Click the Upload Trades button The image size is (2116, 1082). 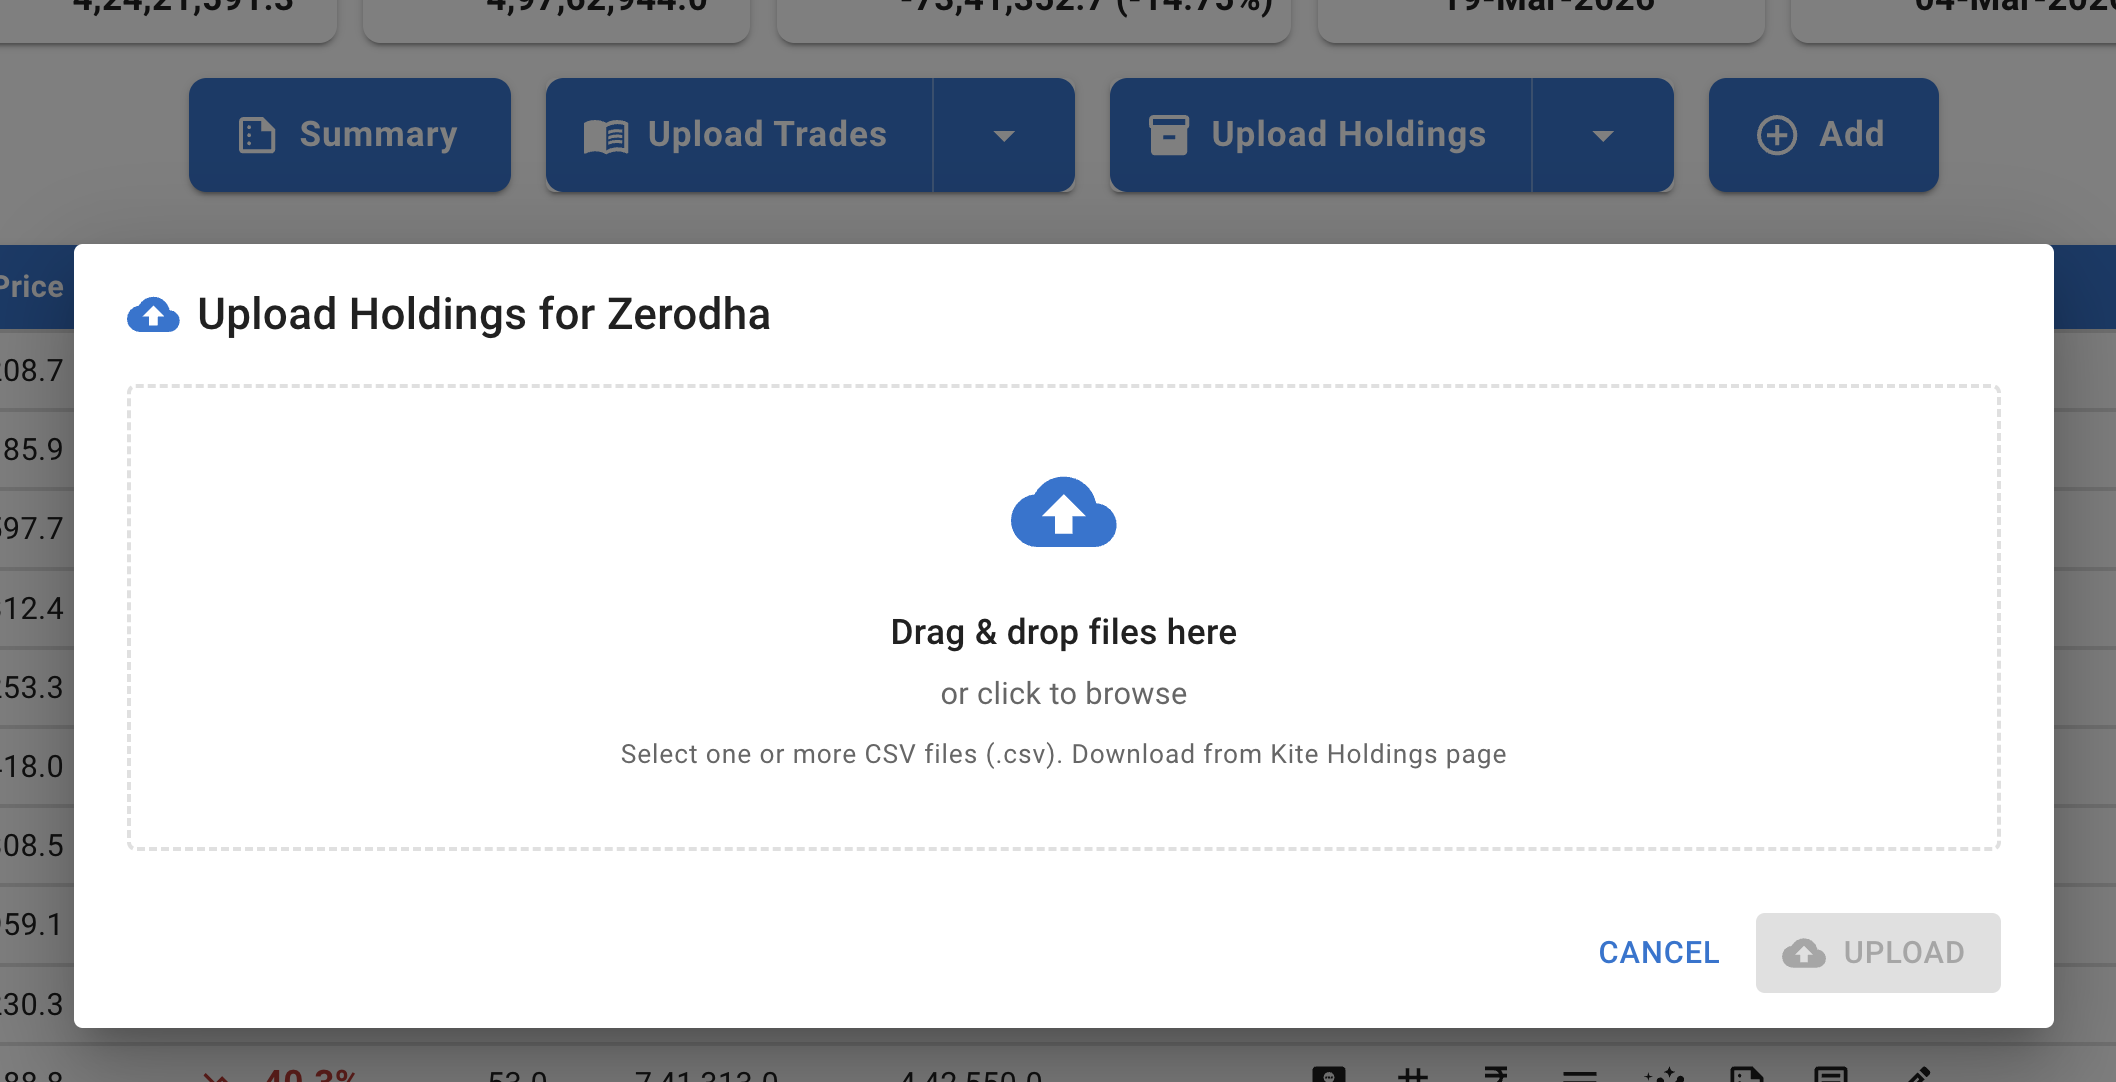pos(740,135)
